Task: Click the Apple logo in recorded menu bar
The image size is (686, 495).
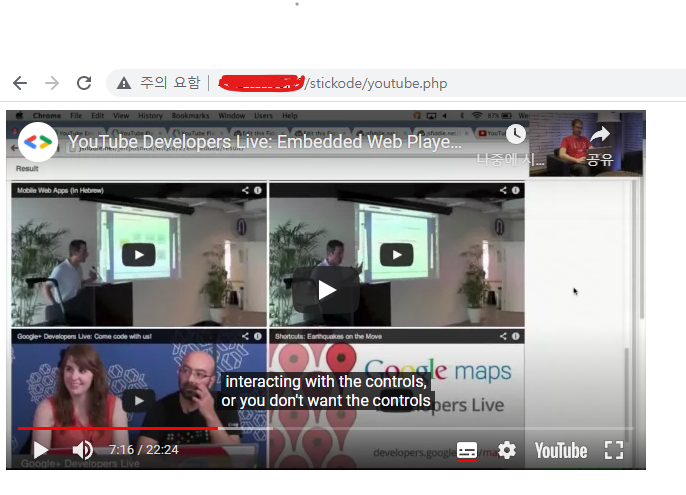Action: point(19,116)
